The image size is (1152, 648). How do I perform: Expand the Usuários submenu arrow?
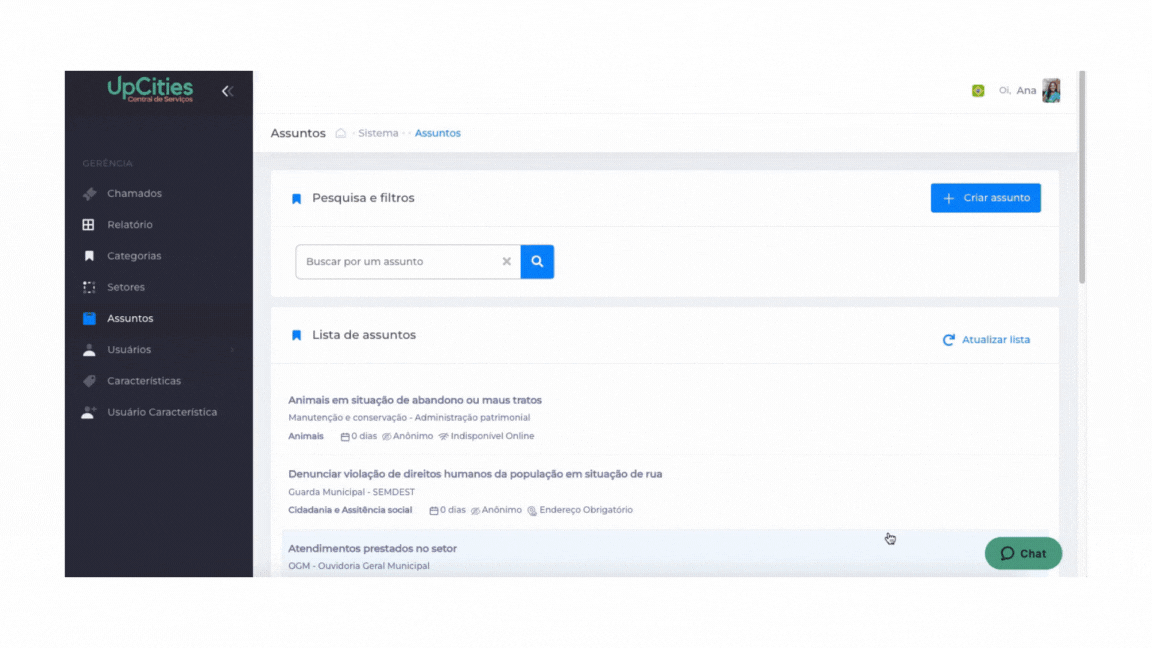coord(233,350)
